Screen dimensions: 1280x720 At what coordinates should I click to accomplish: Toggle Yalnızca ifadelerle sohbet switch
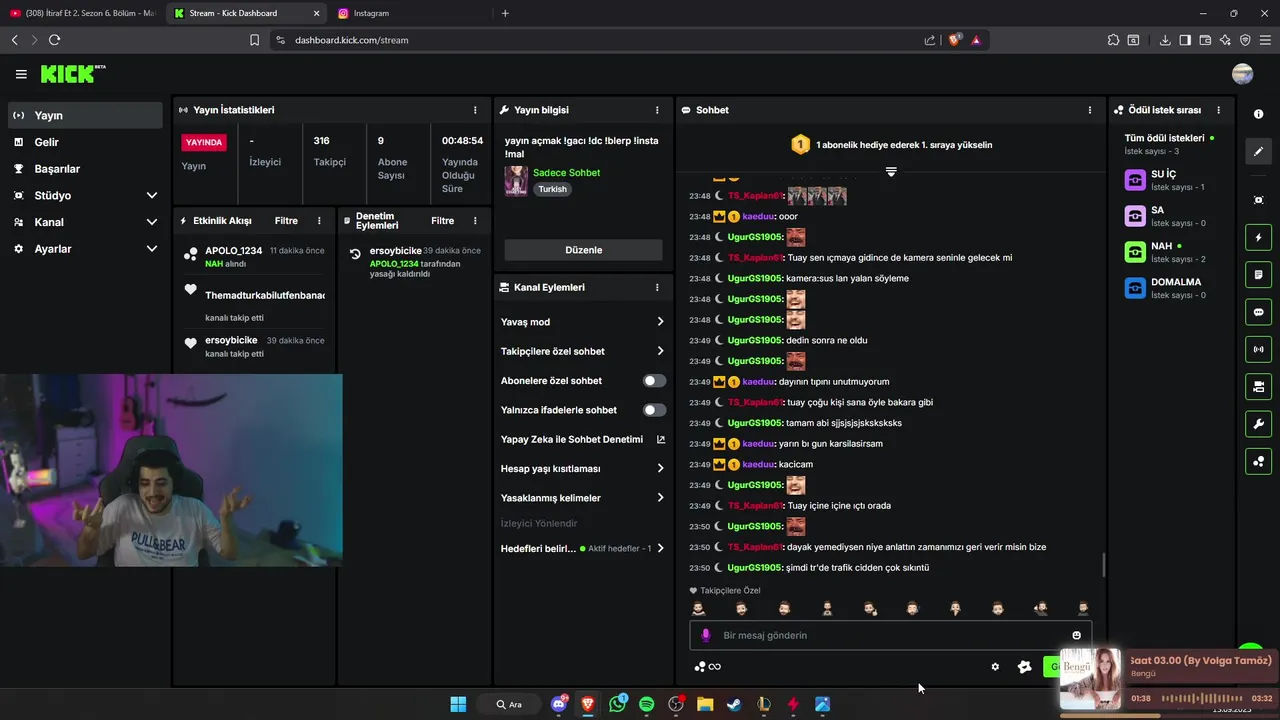tap(654, 410)
